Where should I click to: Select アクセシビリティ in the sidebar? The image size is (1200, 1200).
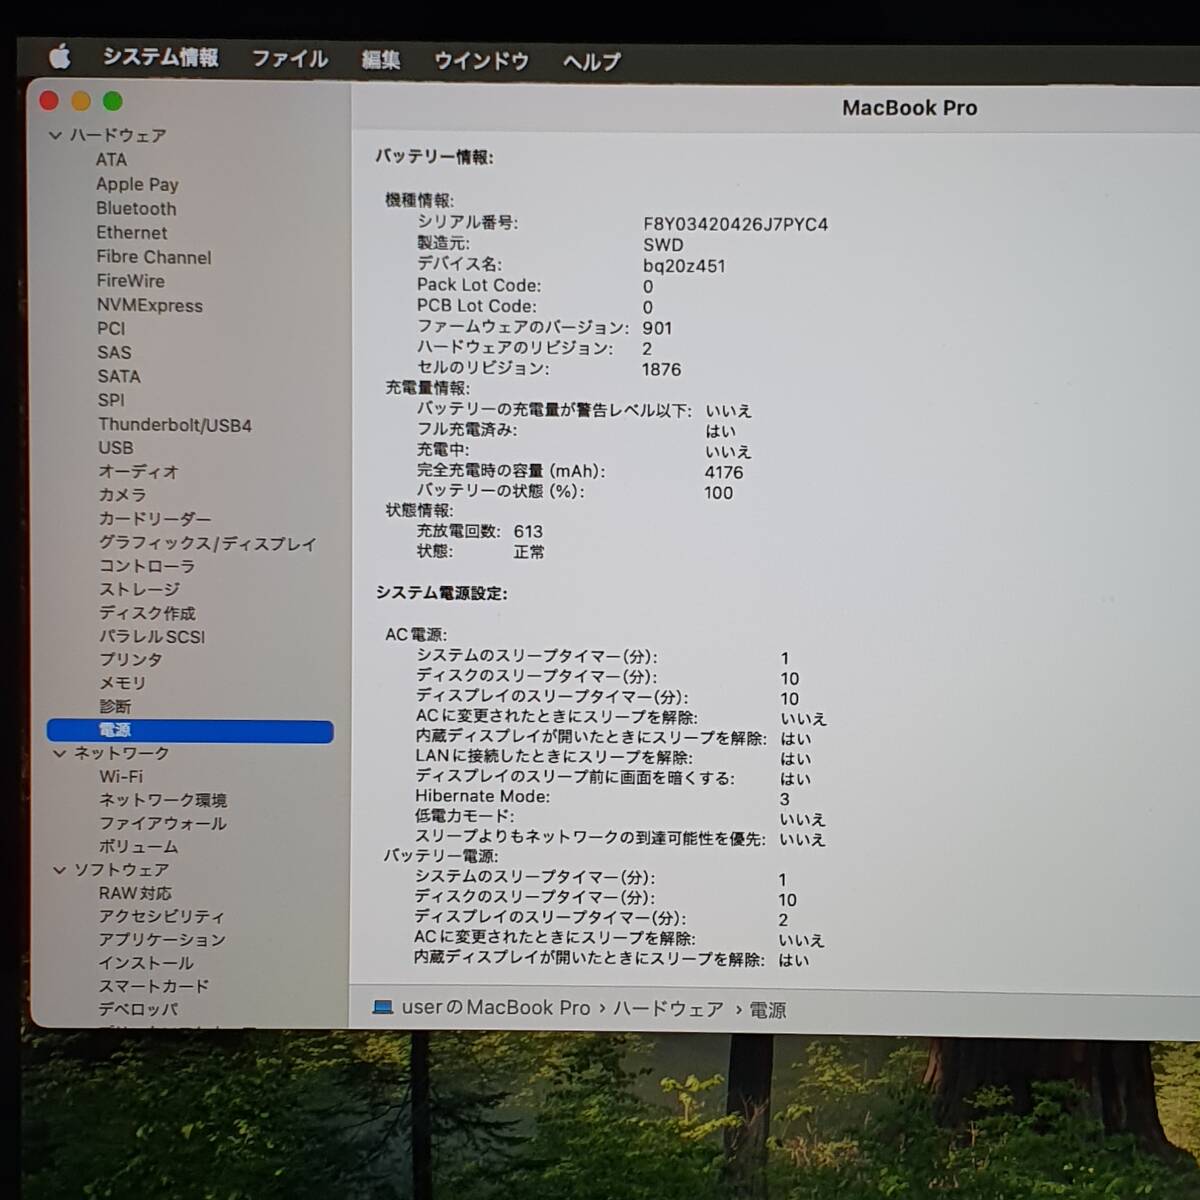point(161,916)
